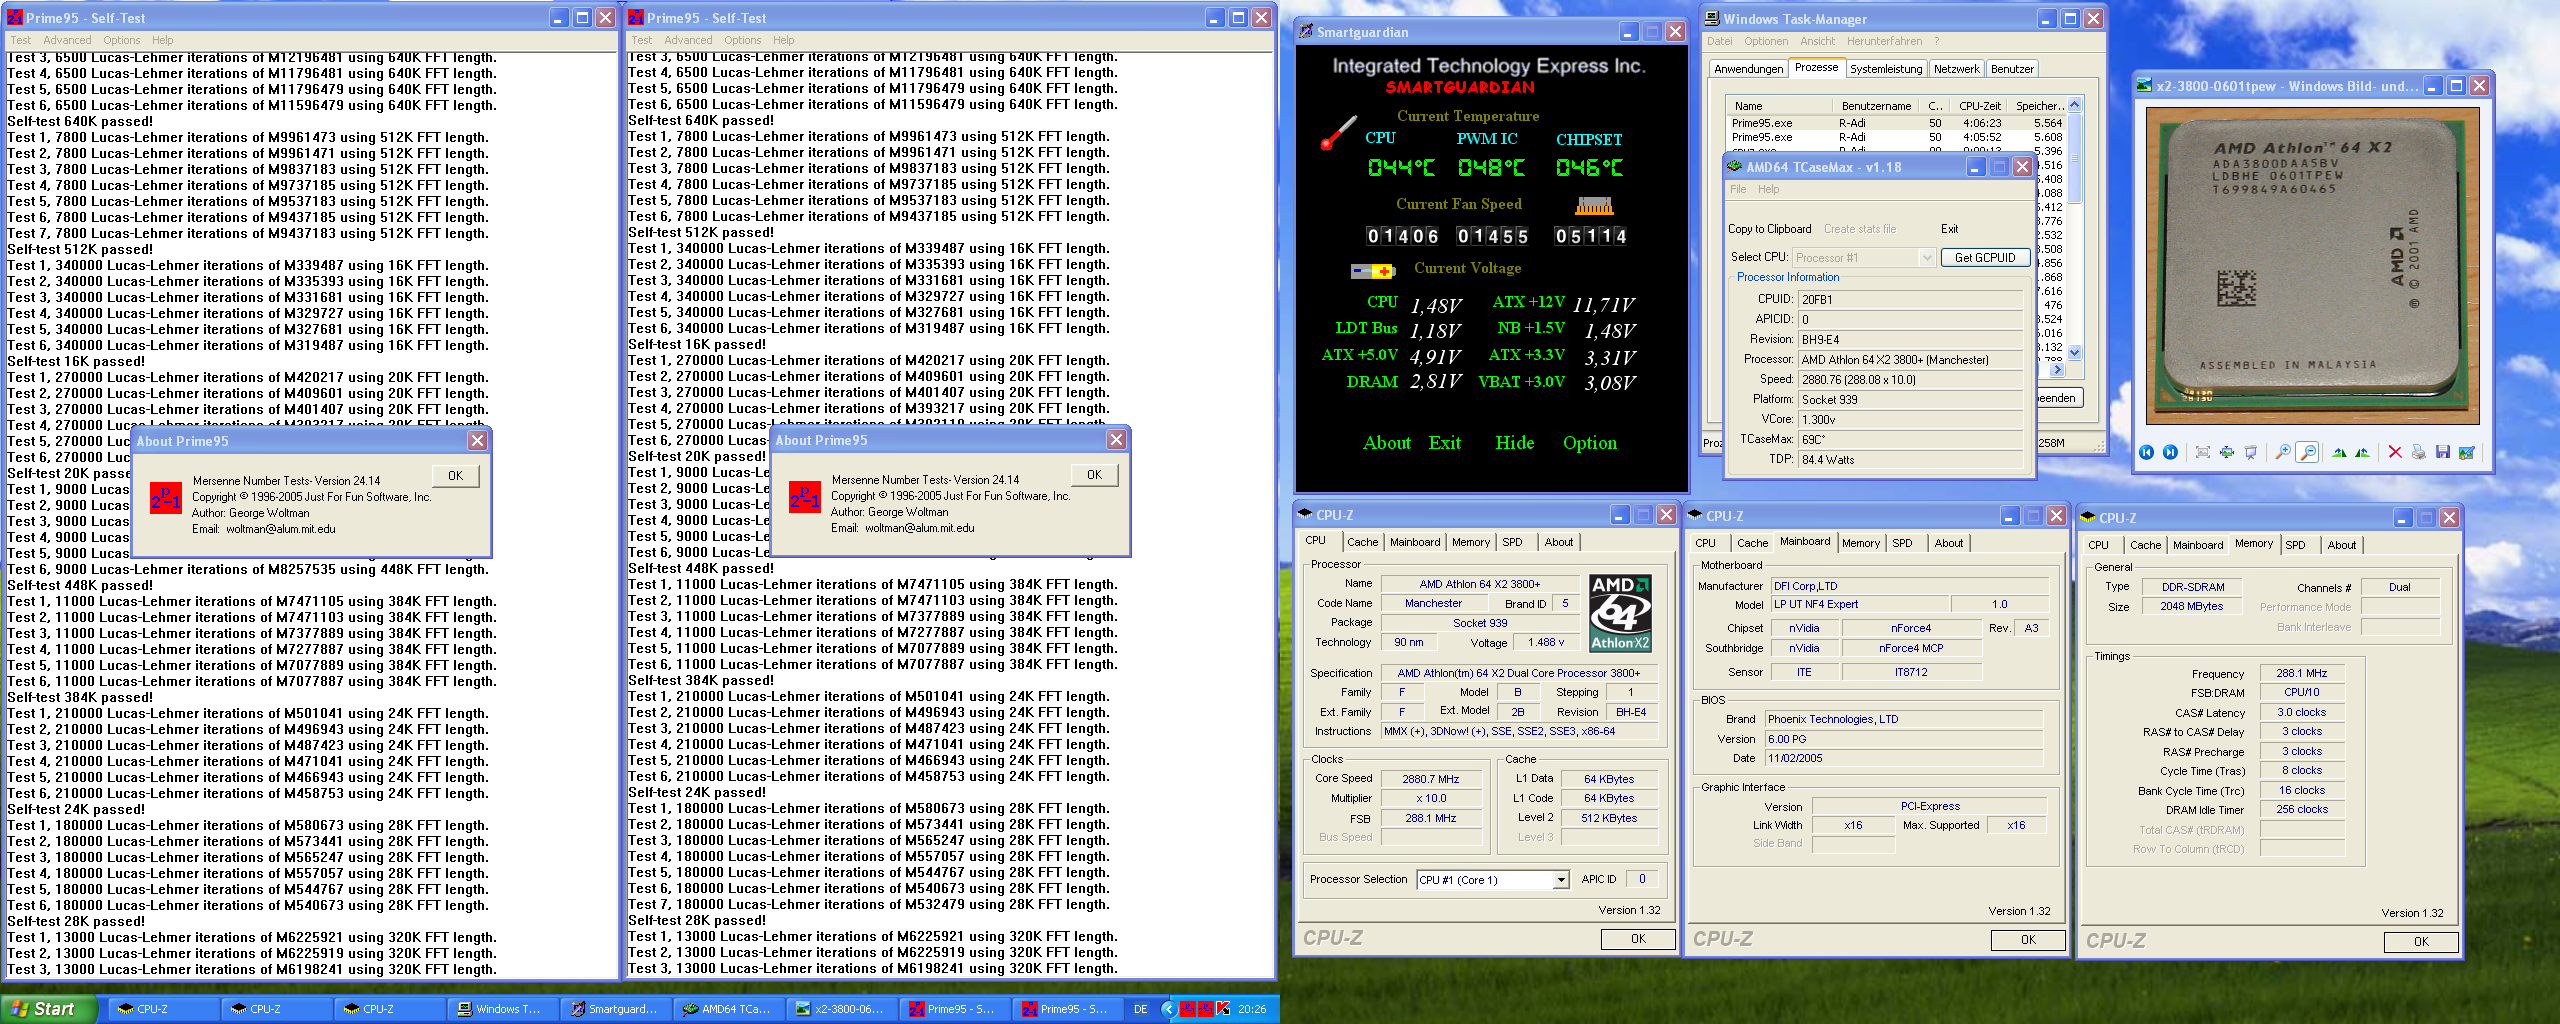Select first Prime95.exe process row
Viewport: 2560px width, 1024px height.
(x=1896, y=123)
